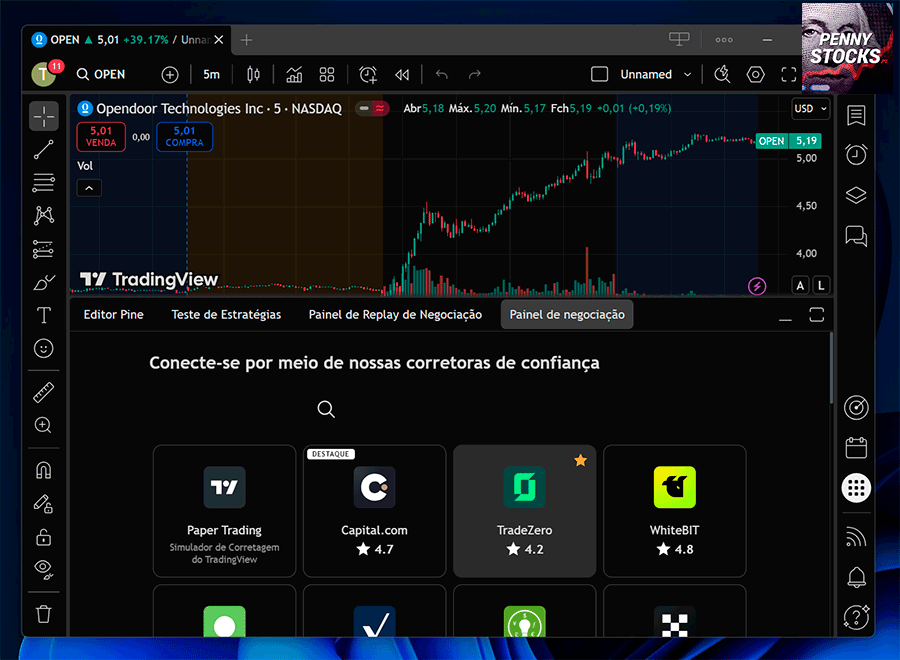This screenshot has height=660, width=900.
Task: Toggle the market status switch beside NASDAQ
Action: pos(373,108)
